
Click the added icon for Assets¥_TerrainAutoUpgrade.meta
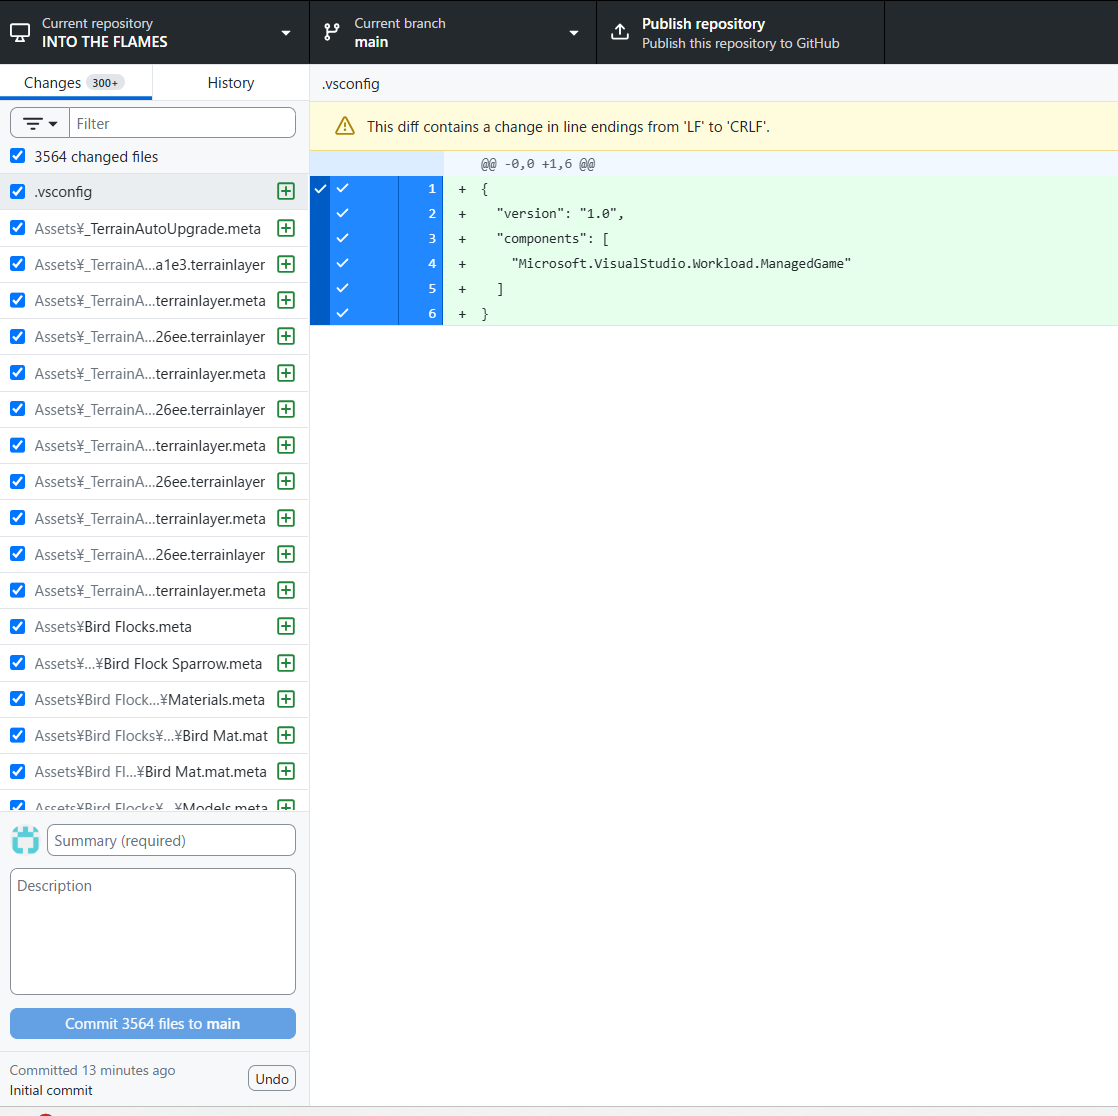(286, 228)
